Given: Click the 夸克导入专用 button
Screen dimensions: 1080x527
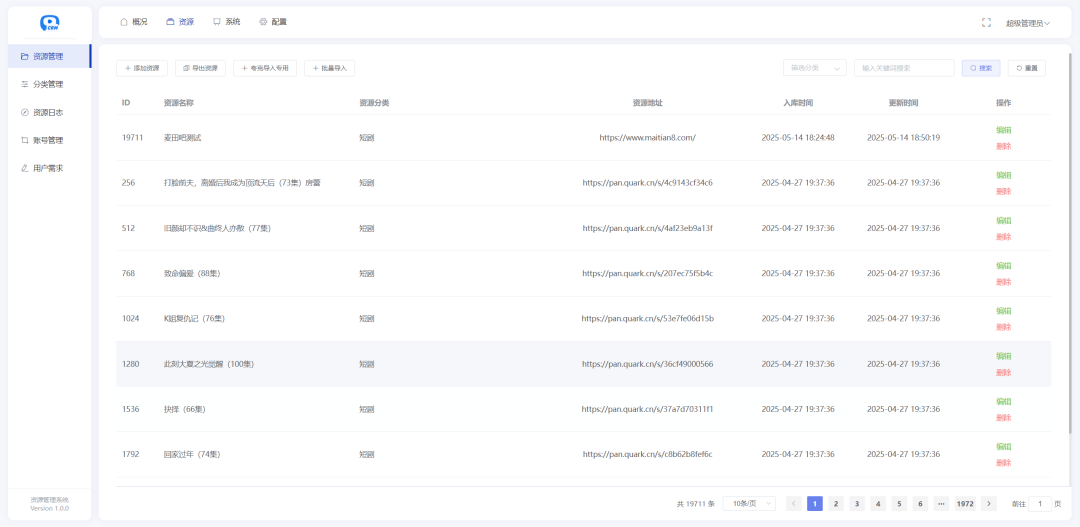Looking at the screenshot, I should tap(265, 68).
